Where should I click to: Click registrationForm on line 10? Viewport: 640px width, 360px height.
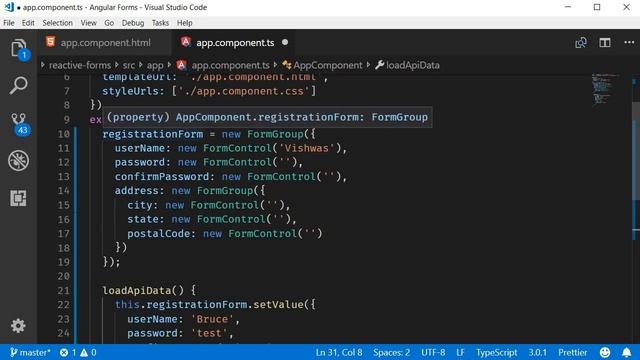click(x=152, y=134)
